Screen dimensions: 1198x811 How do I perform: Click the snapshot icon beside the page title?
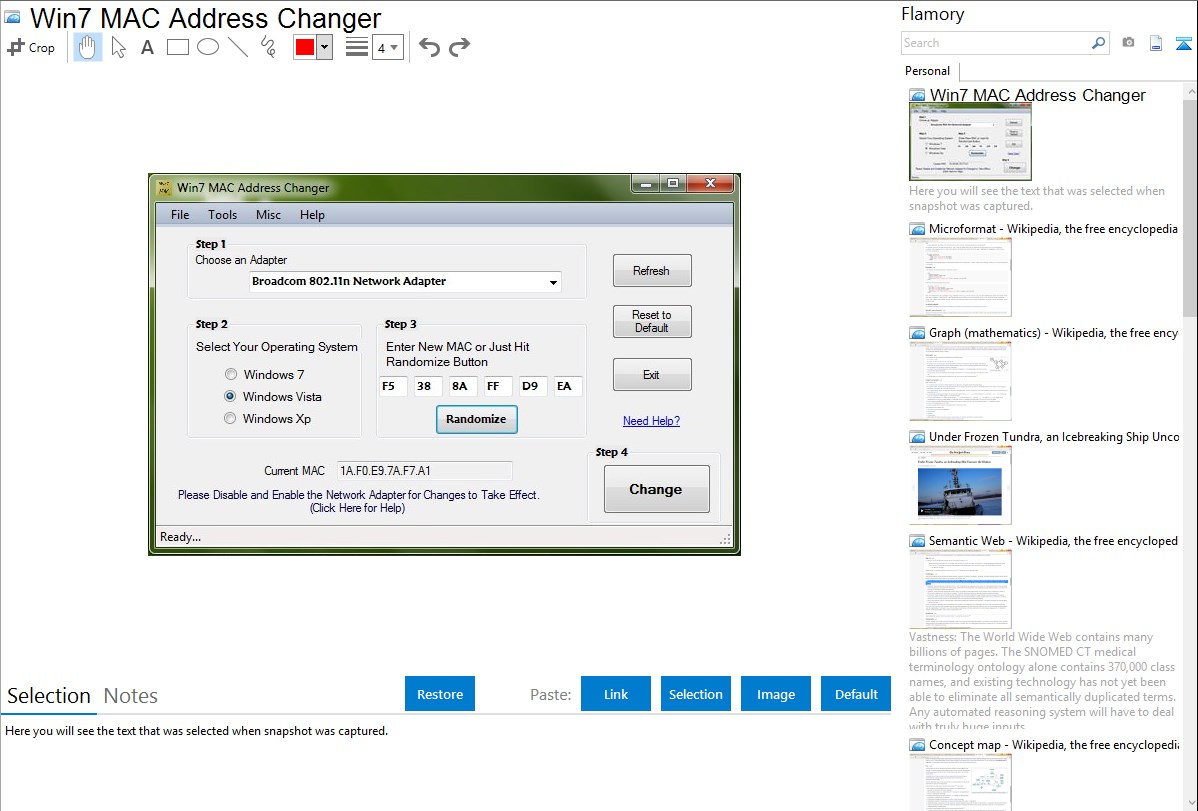click(x=12, y=17)
